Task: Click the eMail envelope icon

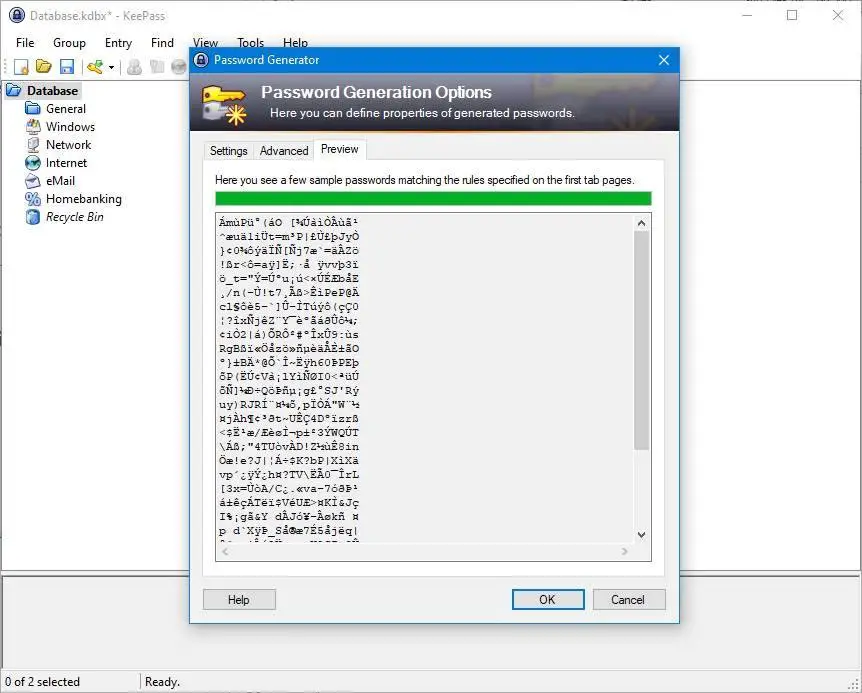Action: click(33, 181)
